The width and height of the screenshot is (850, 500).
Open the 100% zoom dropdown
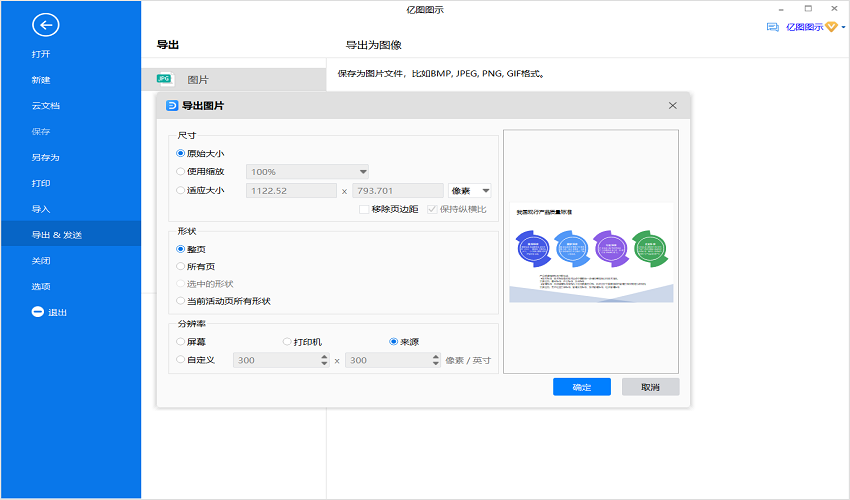click(307, 172)
